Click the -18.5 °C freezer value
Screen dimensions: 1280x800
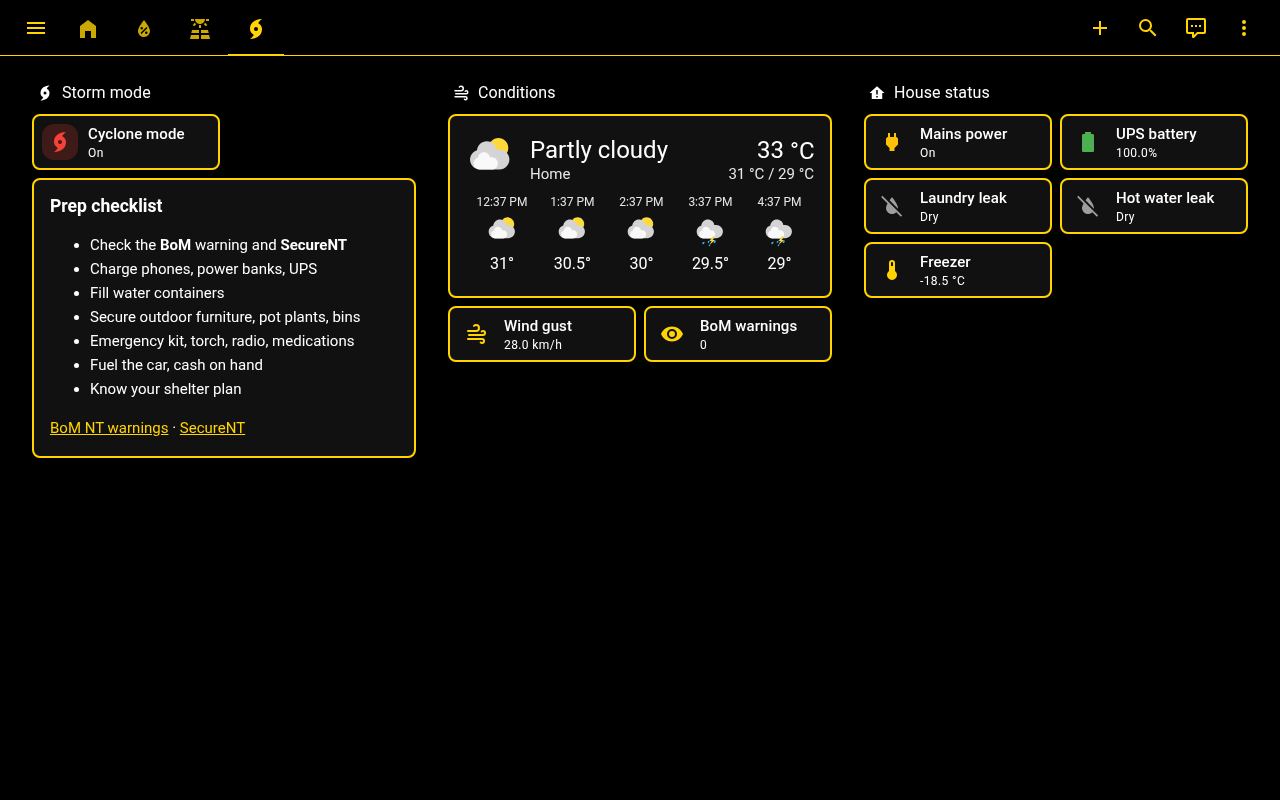942,281
